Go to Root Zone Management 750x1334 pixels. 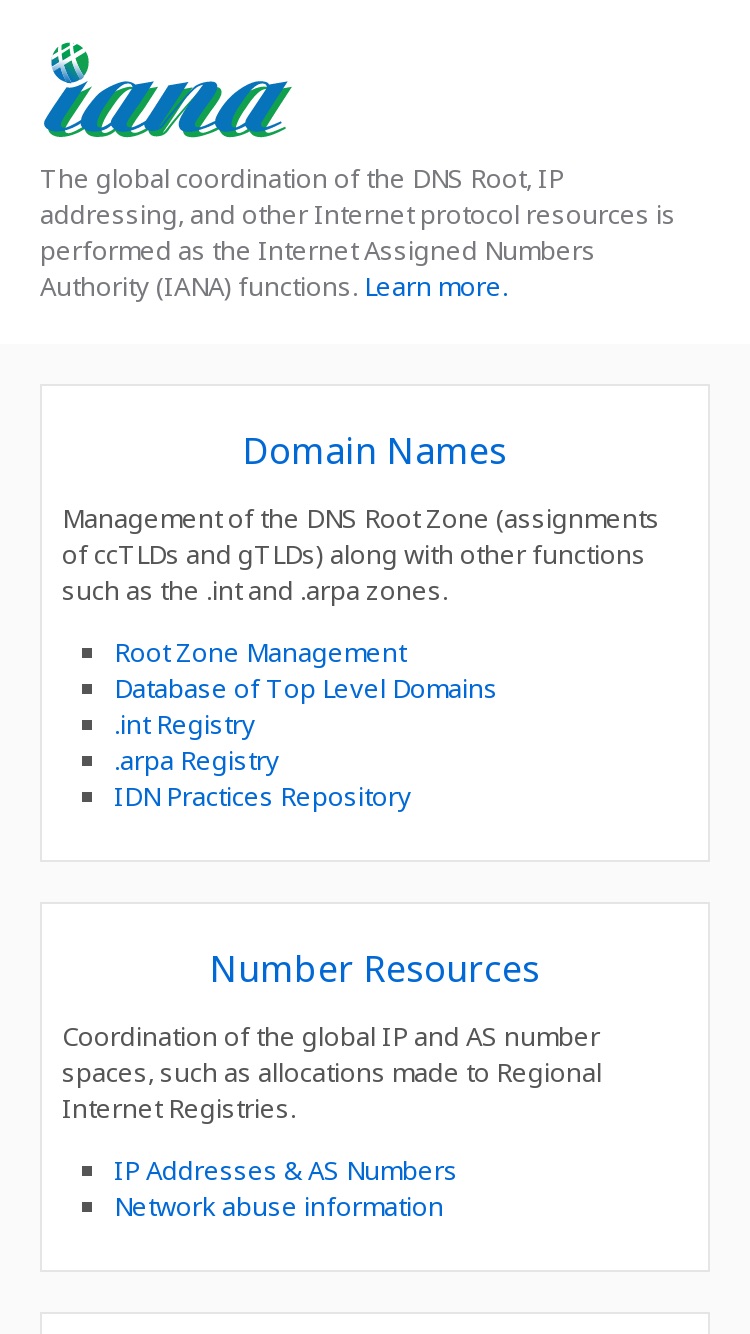tap(260, 653)
